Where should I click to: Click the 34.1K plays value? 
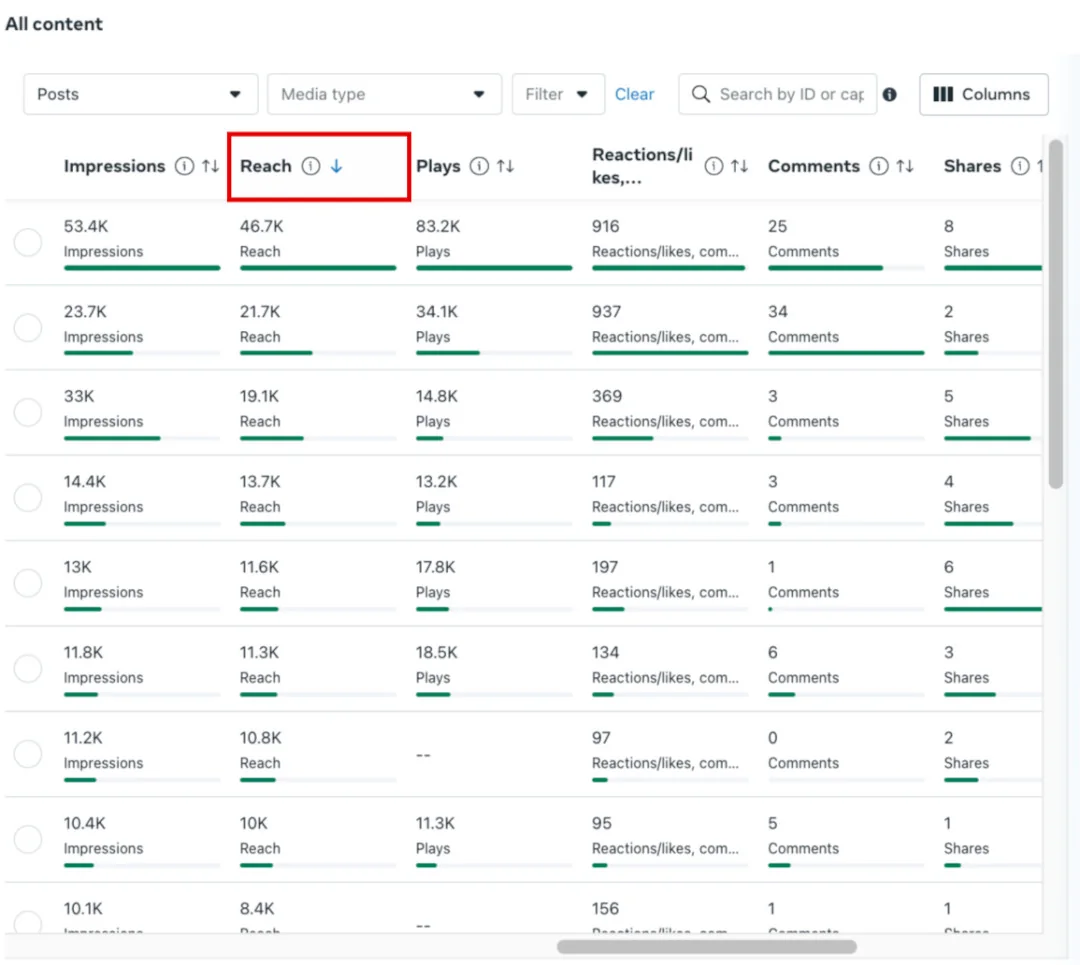click(437, 312)
